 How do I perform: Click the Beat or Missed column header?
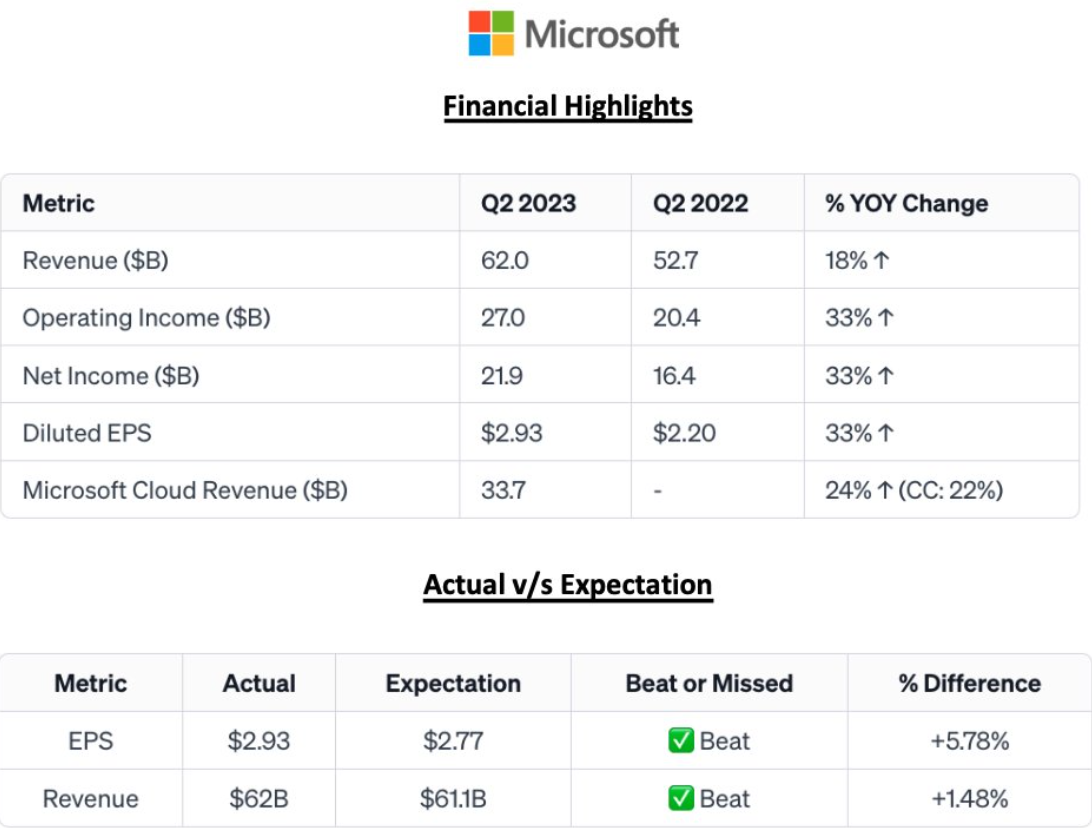(x=709, y=683)
